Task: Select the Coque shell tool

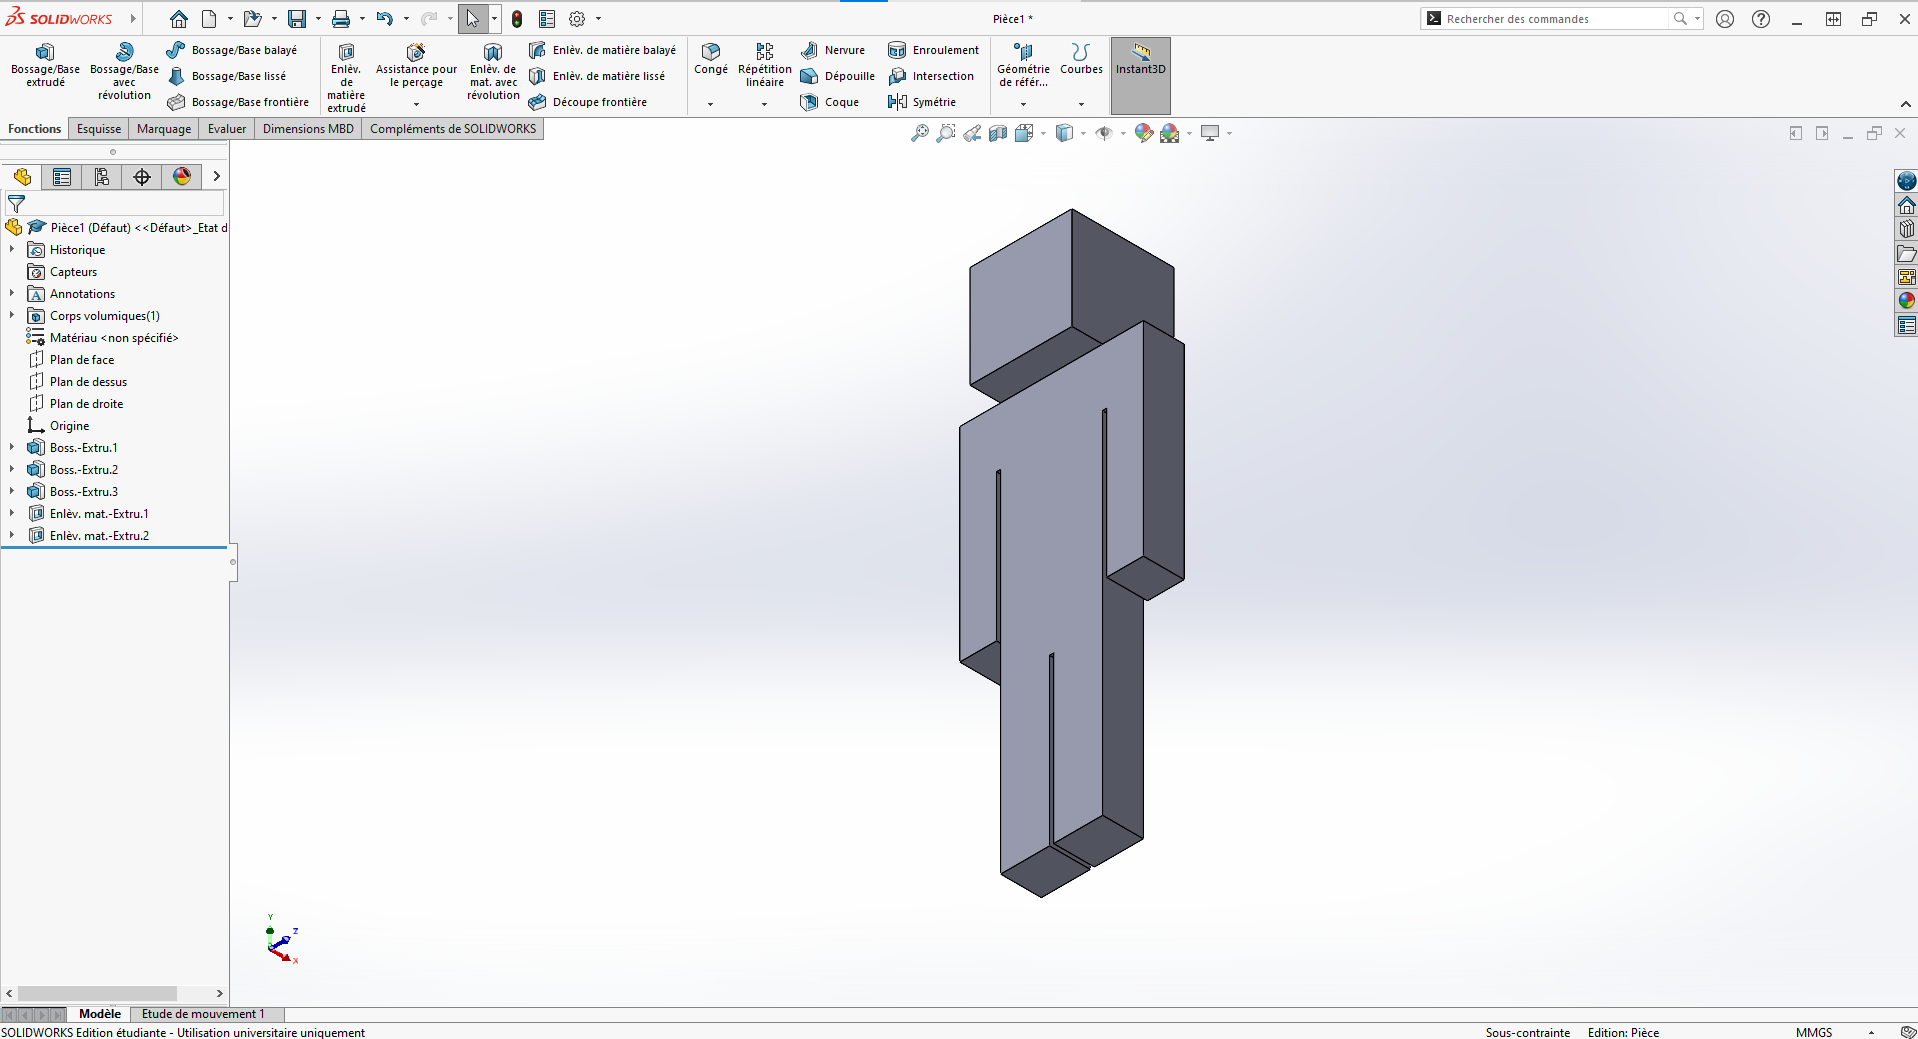Action: pyautogui.click(x=830, y=102)
